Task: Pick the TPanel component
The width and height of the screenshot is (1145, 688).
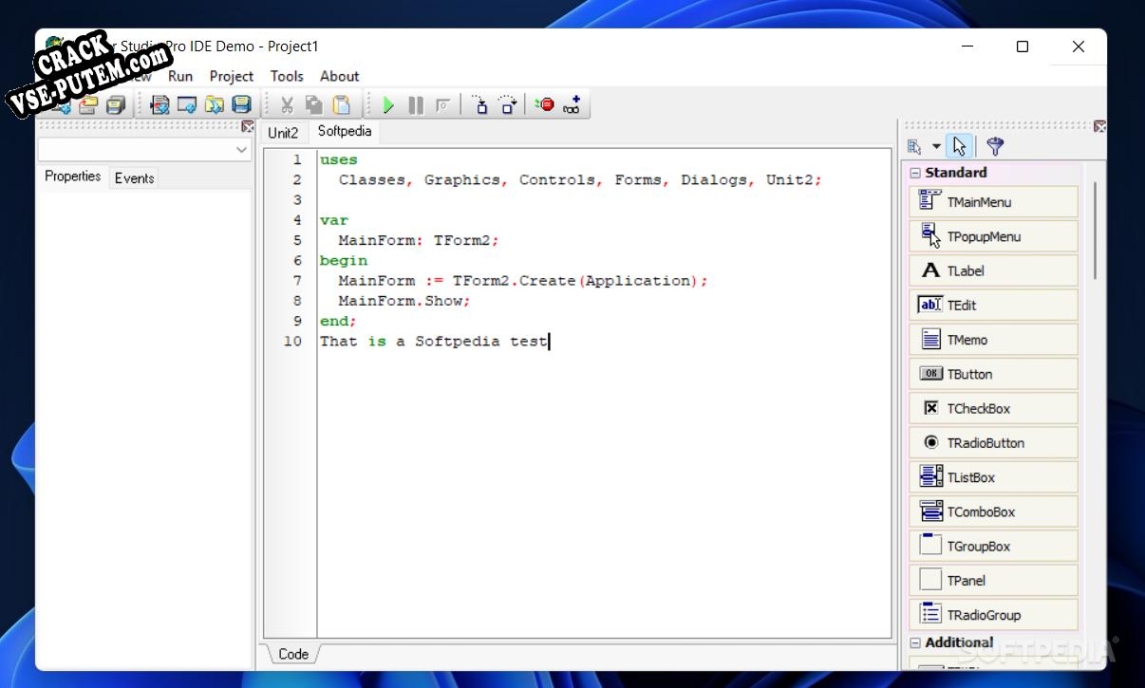Action: pyautogui.click(x=993, y=580)
